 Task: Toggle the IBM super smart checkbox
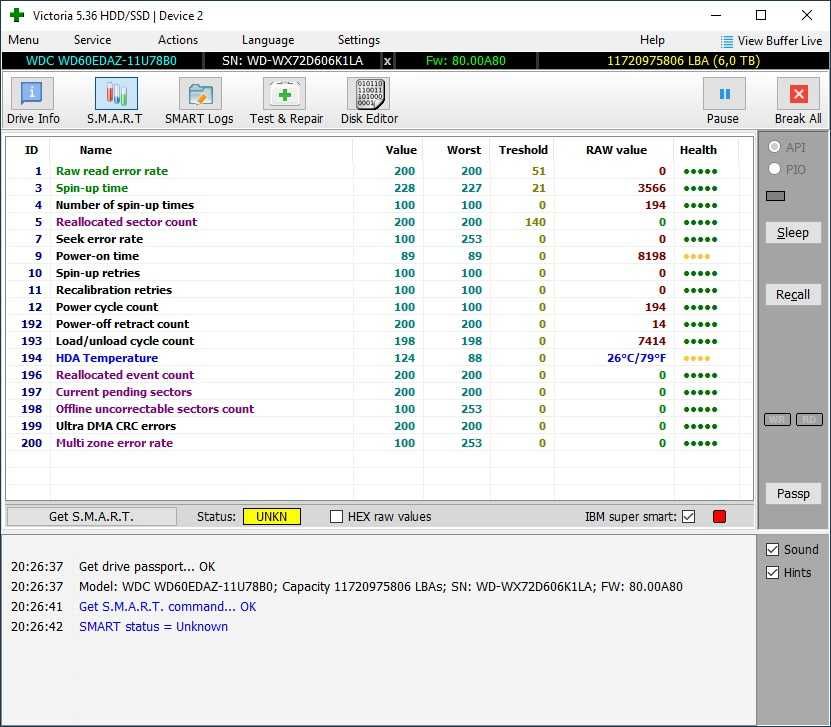pyautogui.click(x=688, y=517)
